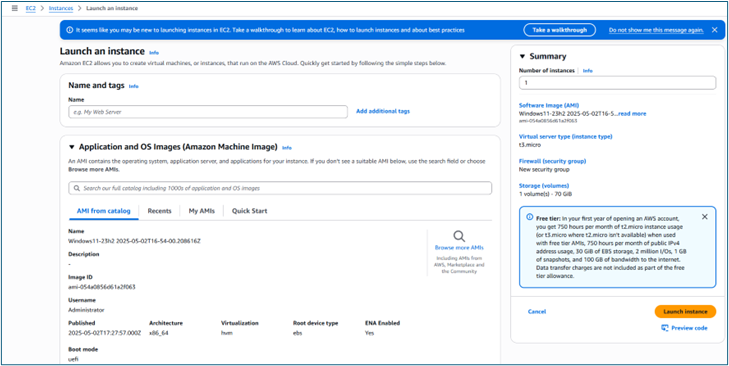Click the EC2 breadcrumb link
This screenshot has width=729, height=366.
[31, 8]
